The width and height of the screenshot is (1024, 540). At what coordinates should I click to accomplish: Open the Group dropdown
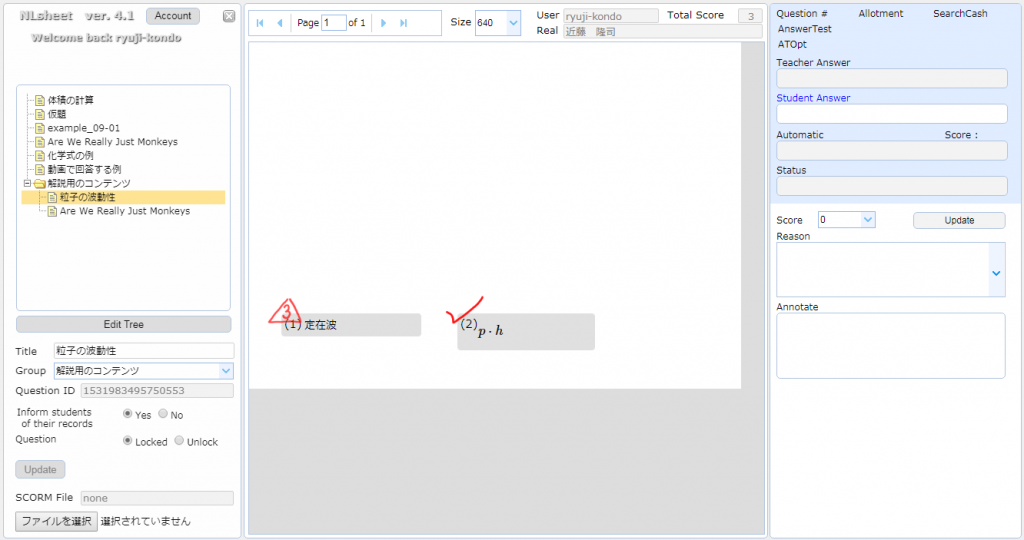point(225,371)
